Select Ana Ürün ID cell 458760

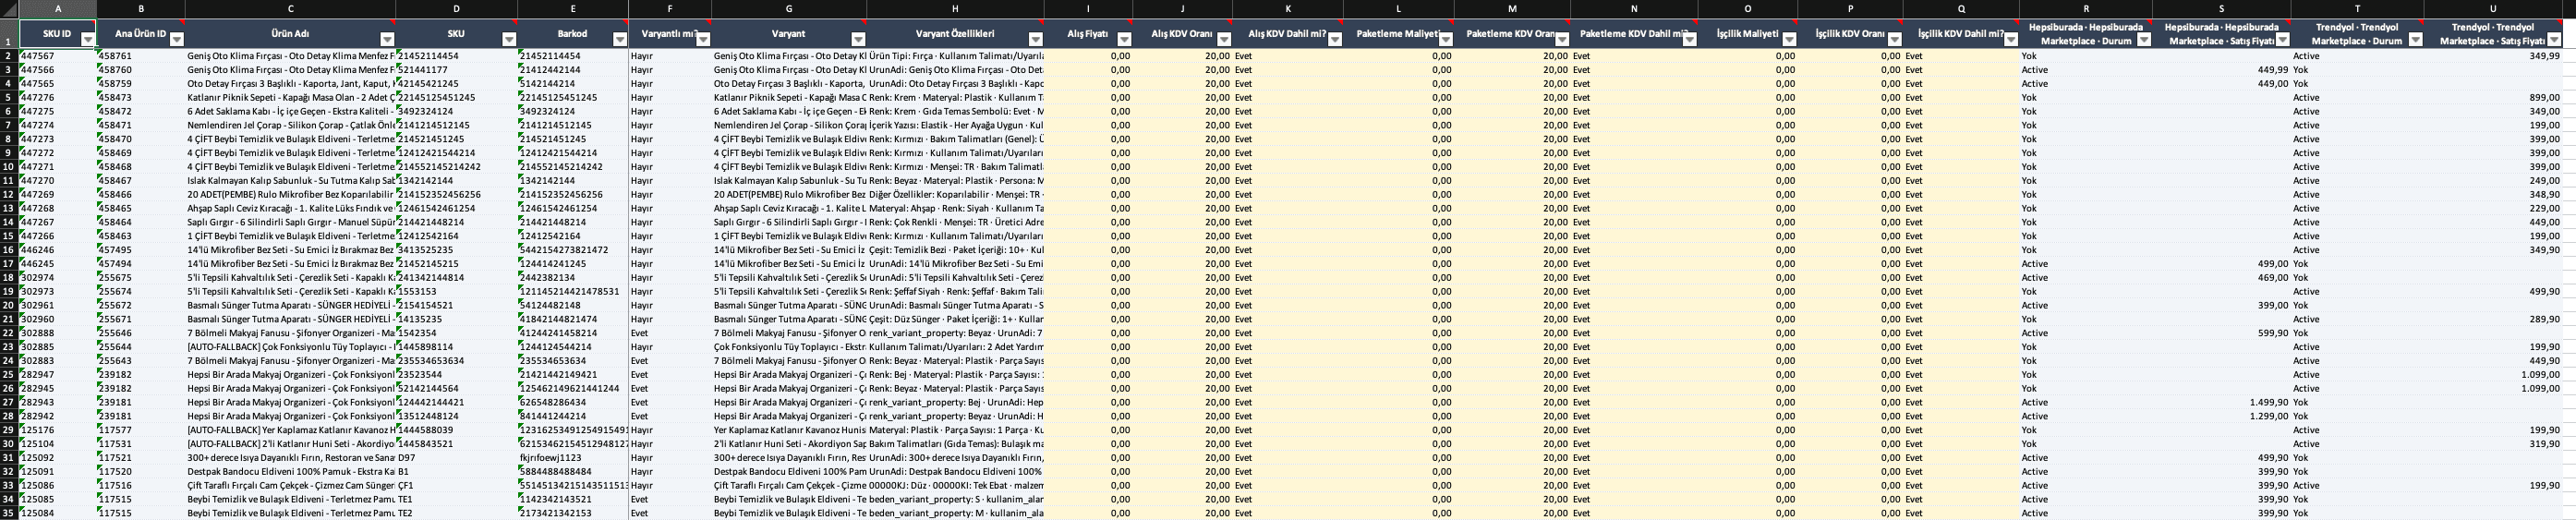[140, 70]
